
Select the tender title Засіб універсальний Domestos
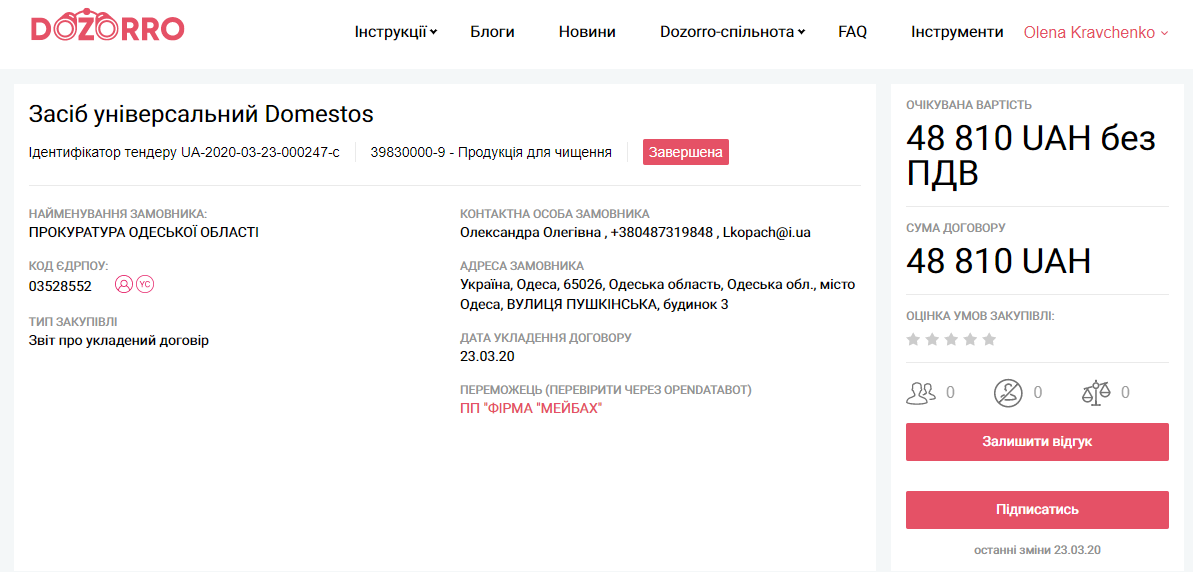(201, 114)
